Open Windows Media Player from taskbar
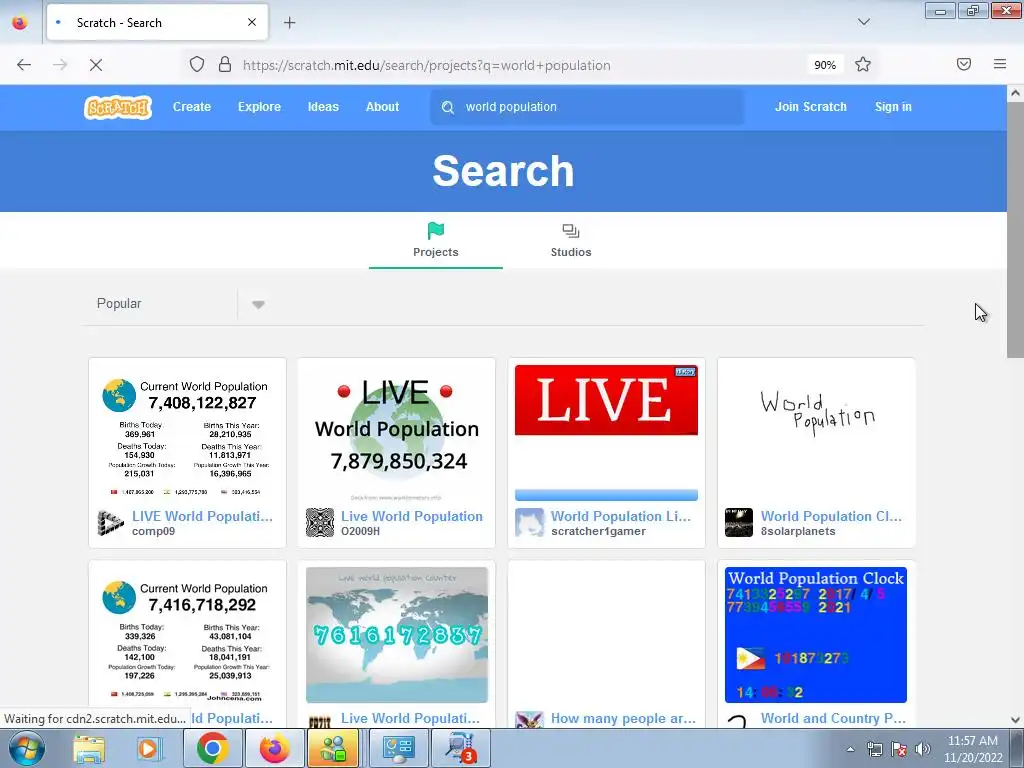This screenshot has width=1024, height=768. (149, 748)
